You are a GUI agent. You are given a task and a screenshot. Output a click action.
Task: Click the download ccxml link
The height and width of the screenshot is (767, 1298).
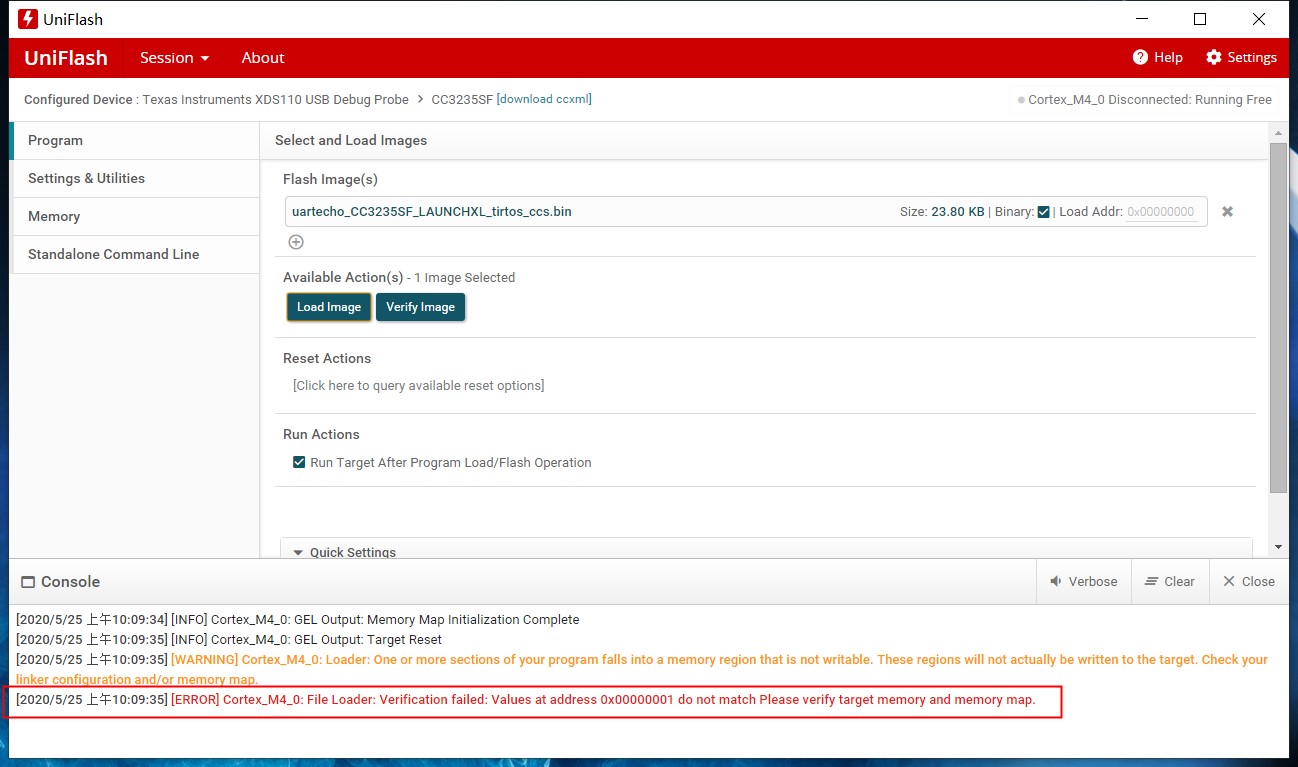pyautogui.click(x=544, y=99)
